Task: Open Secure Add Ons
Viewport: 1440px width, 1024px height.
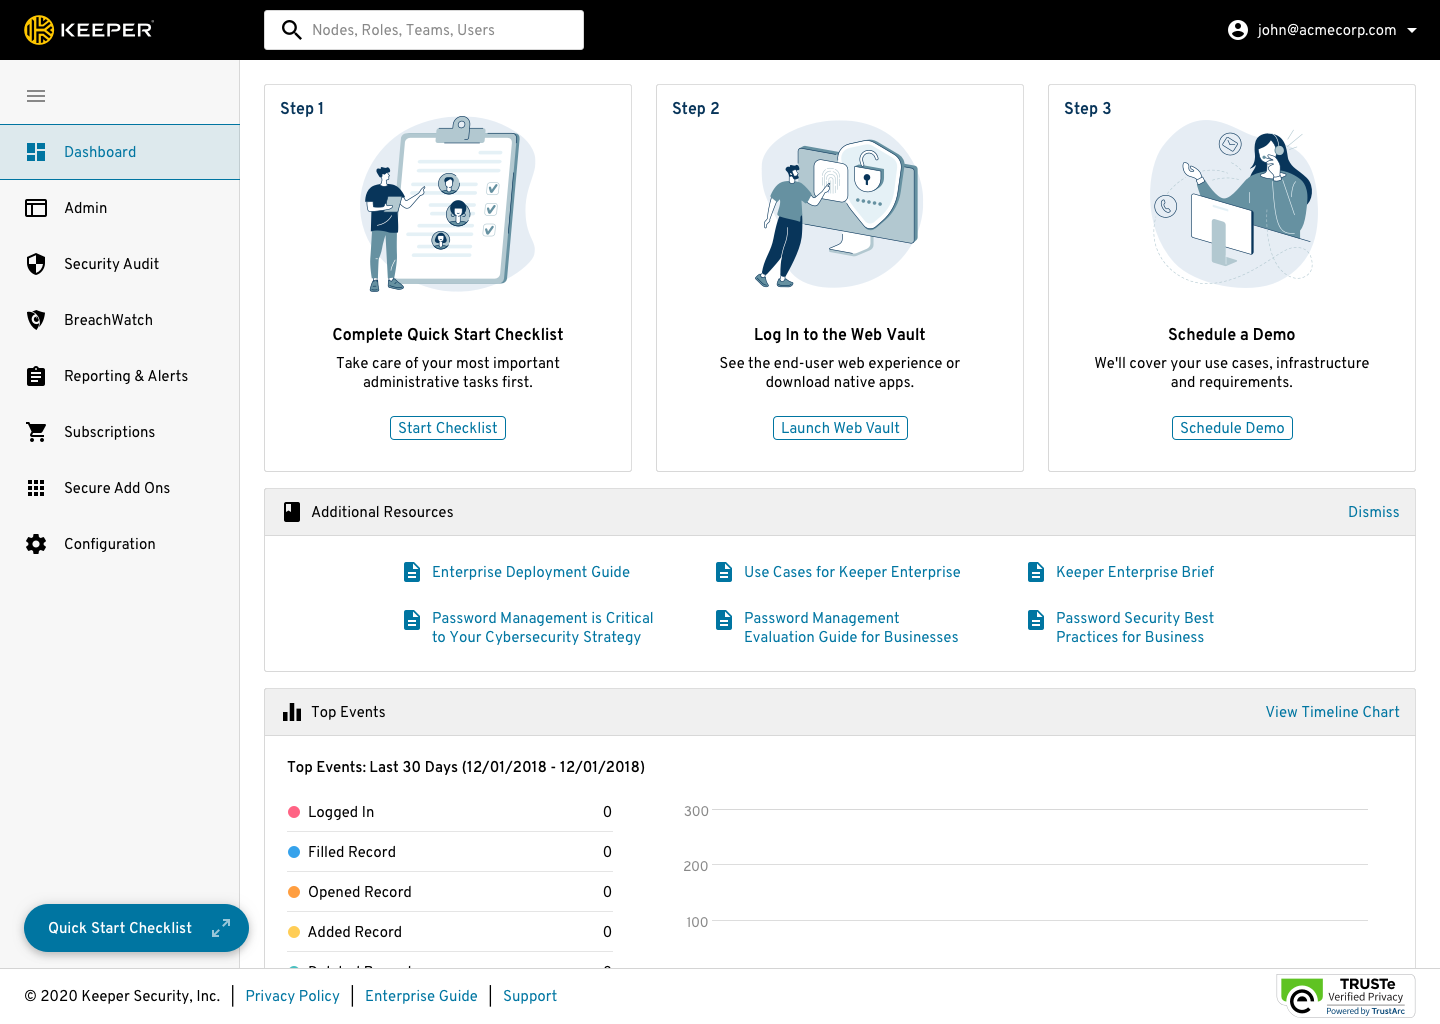Action: coord(120,488)
